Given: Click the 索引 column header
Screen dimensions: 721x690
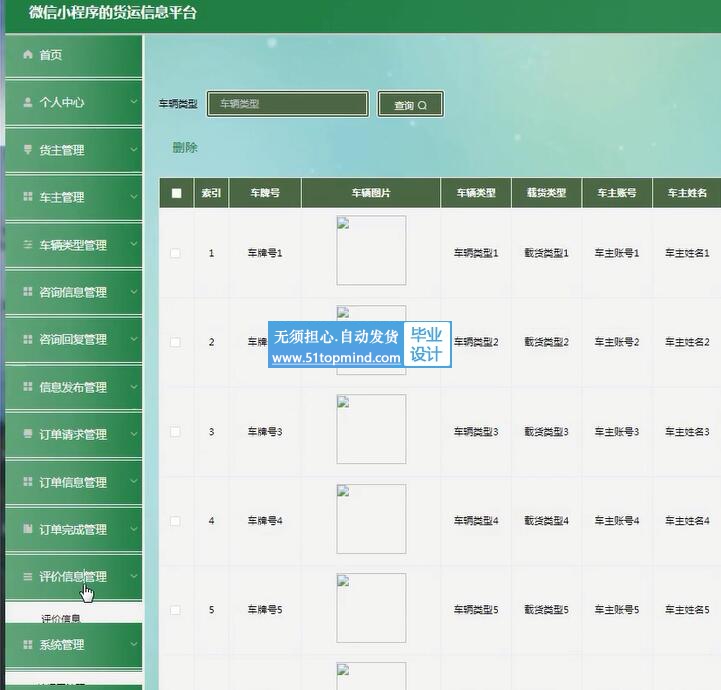Looking at the screenshot, I should (211, 193).
